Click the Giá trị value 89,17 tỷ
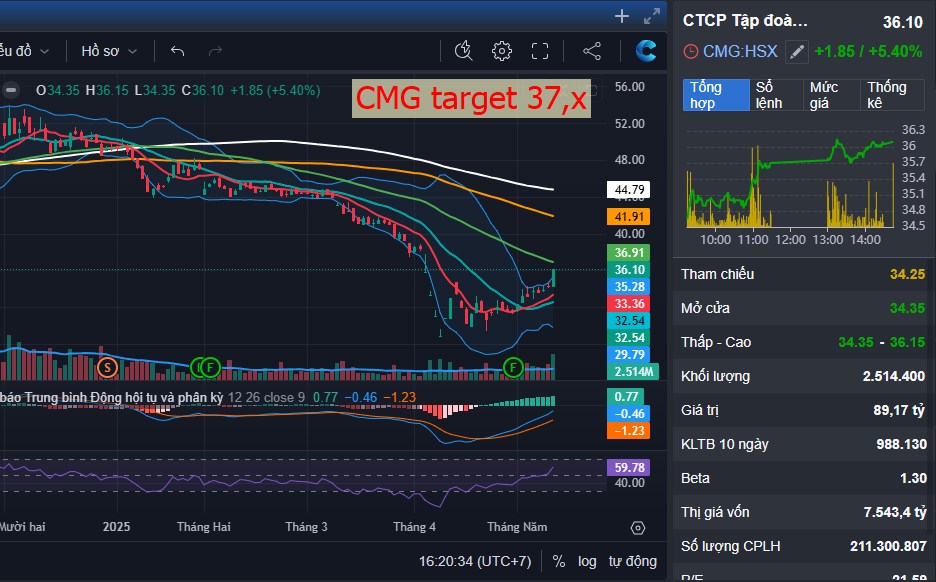This screenshot has width=936, height=582. [x=899, y=410]
